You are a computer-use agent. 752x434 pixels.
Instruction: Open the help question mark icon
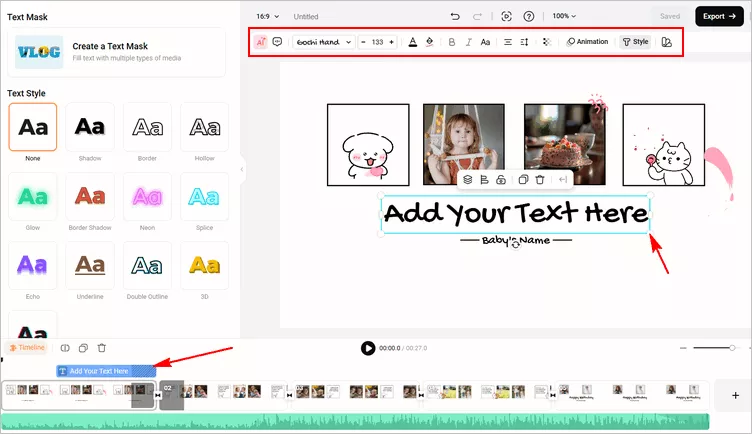coord(529,16)
